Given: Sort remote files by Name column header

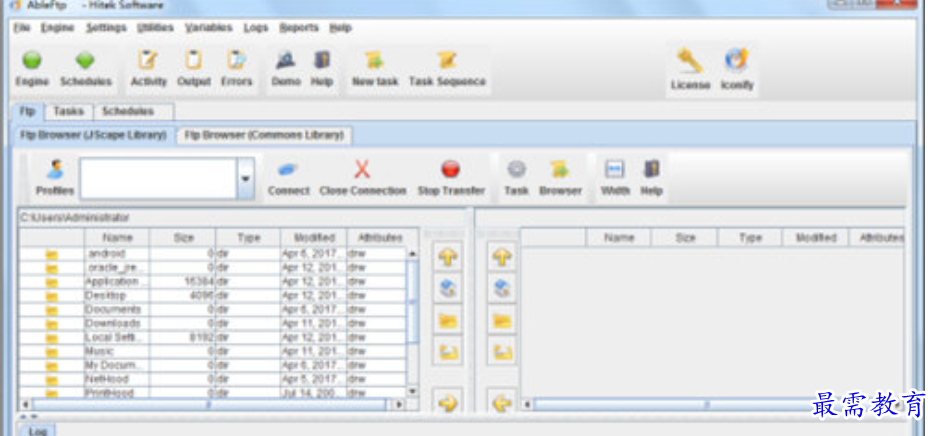Looking at the screenshot, I should coord(619,238).
